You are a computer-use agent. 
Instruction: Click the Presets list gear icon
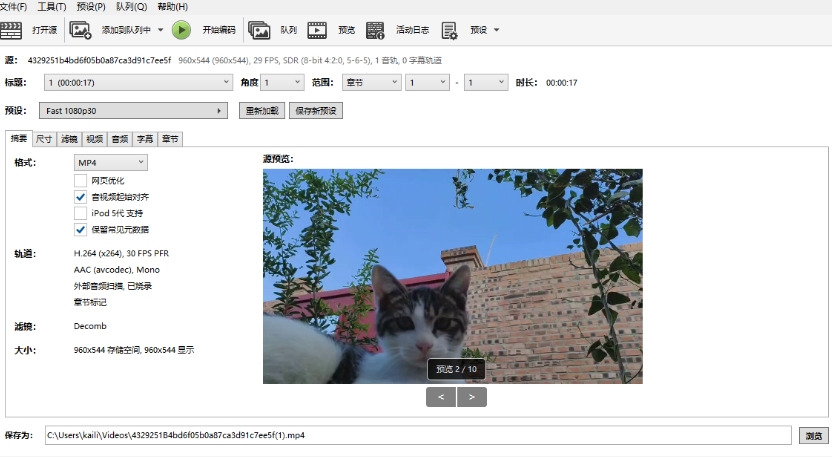tap(449, 30)
